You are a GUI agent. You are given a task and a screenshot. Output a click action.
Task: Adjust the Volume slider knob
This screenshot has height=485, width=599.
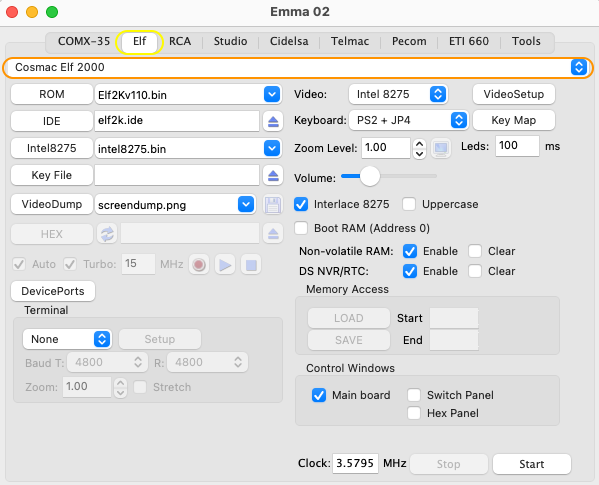point(369,176)
